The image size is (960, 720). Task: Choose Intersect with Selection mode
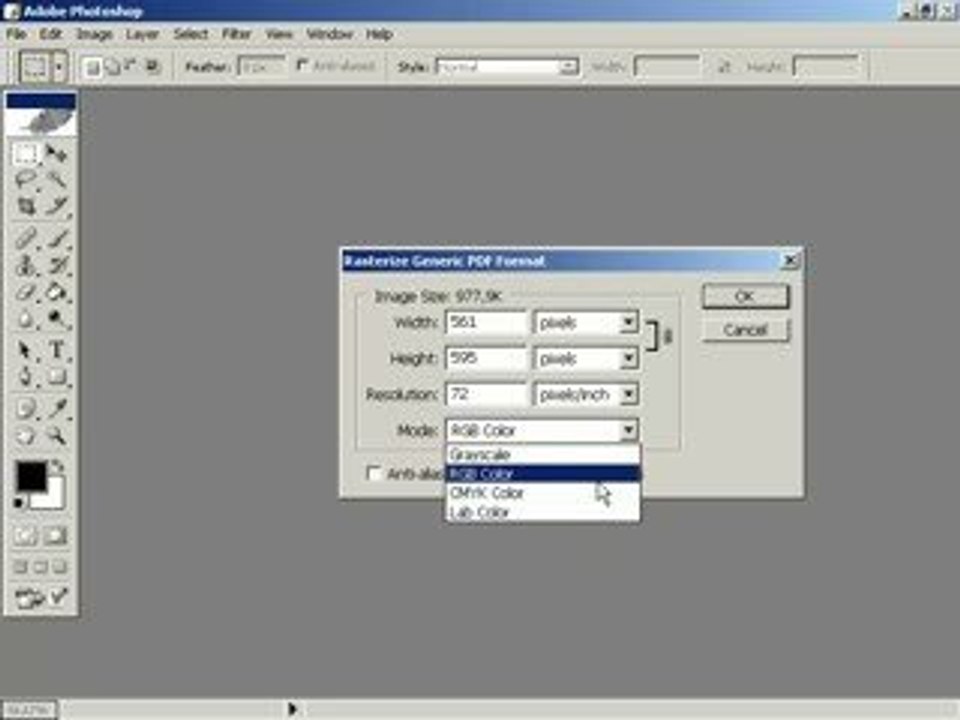[152, 67]
